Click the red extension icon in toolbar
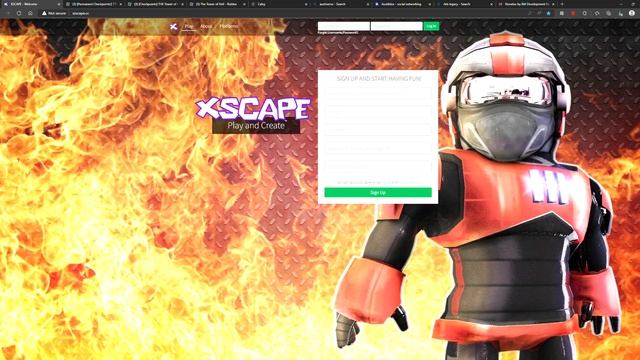 [573, 13]
